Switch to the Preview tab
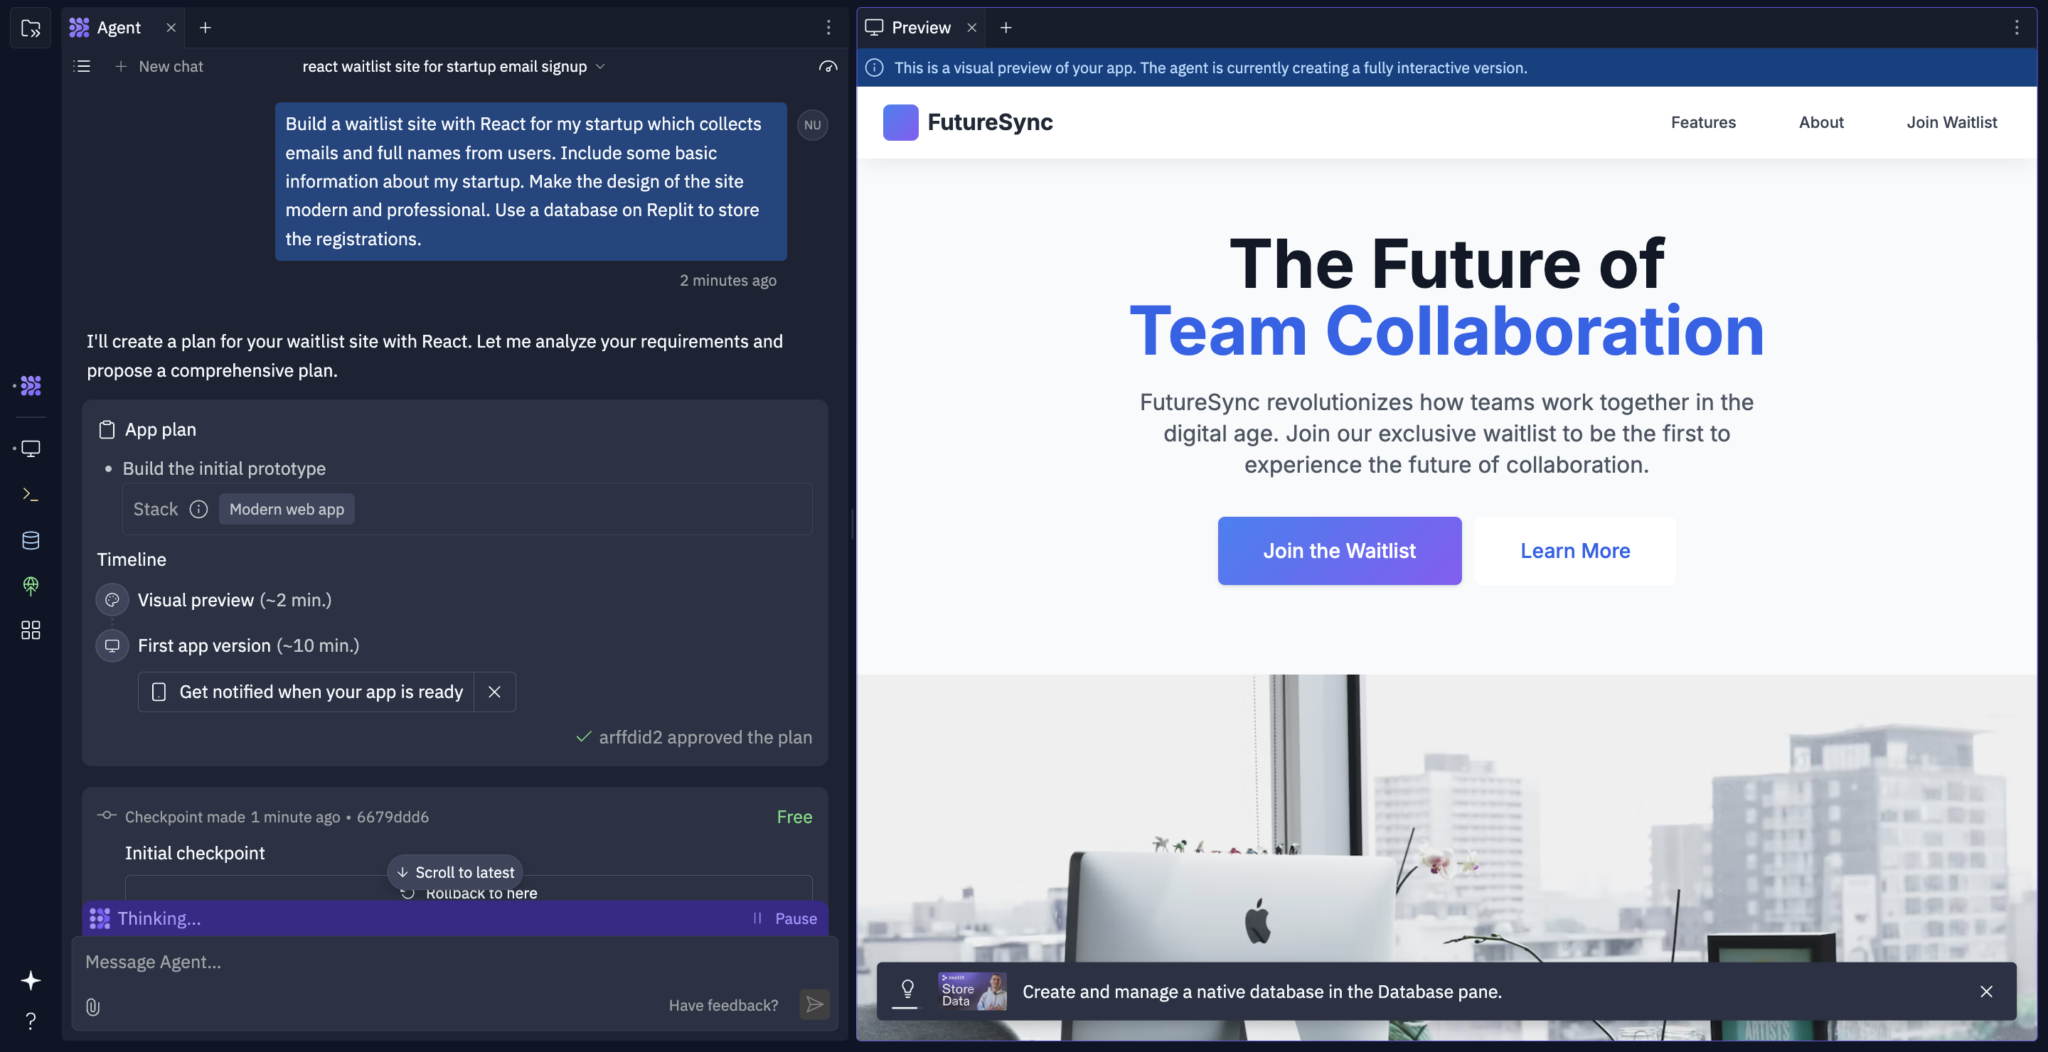This screenshot has width=2048, height=1052. coord(918,27)
